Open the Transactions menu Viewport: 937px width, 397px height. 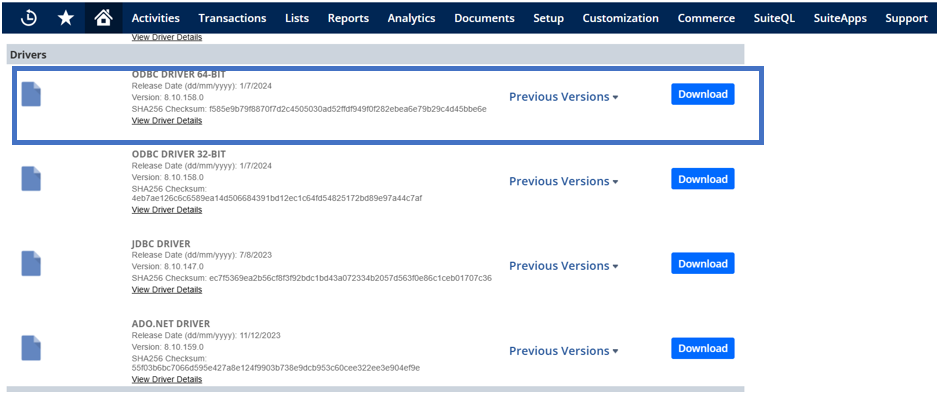(x=232, y=18)
